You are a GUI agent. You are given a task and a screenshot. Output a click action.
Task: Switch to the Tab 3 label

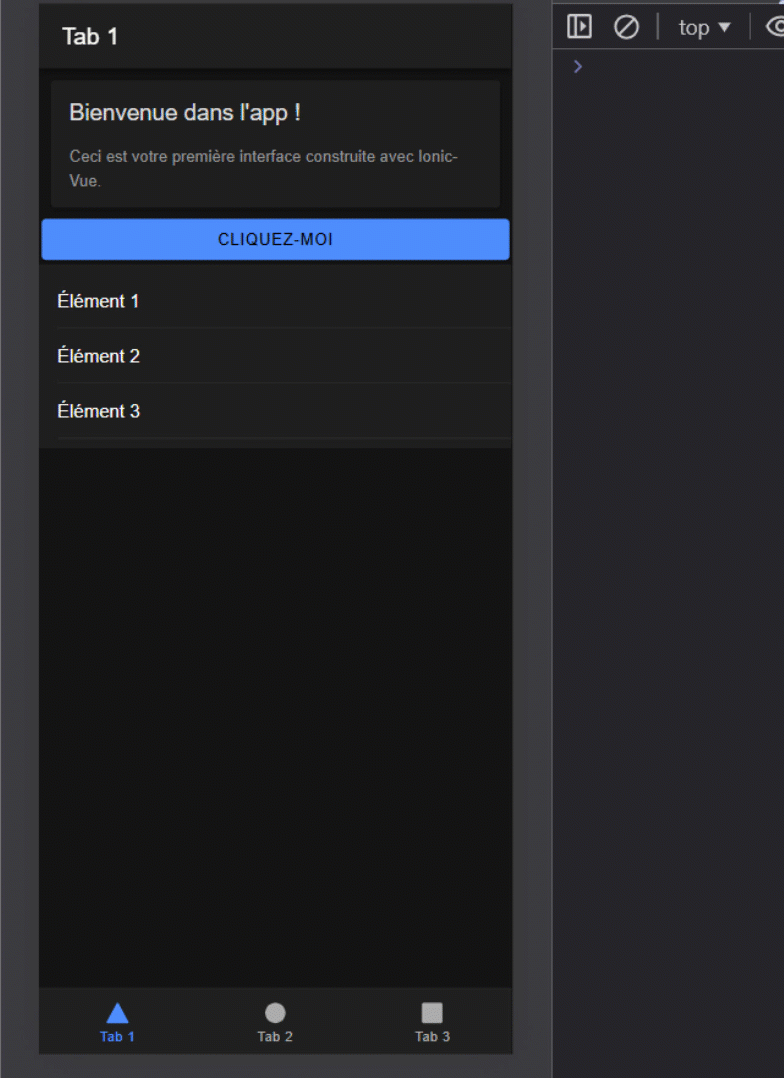pos(432,1037)
